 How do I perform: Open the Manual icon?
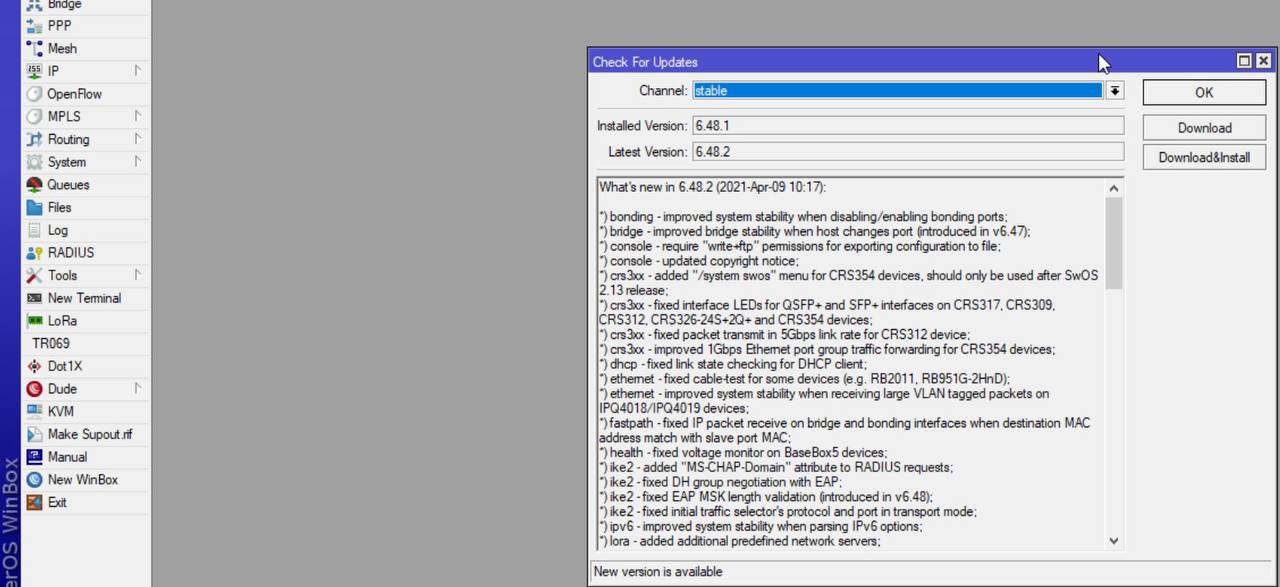pos(34,457)
